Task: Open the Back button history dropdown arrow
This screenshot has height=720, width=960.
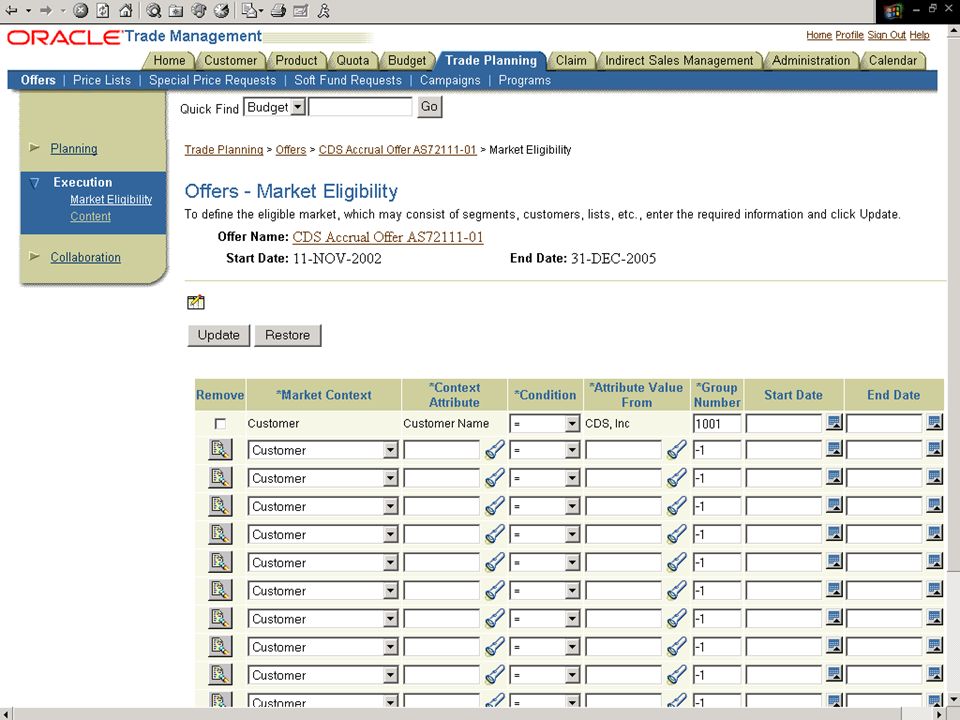Action: [x=28, y=10]
